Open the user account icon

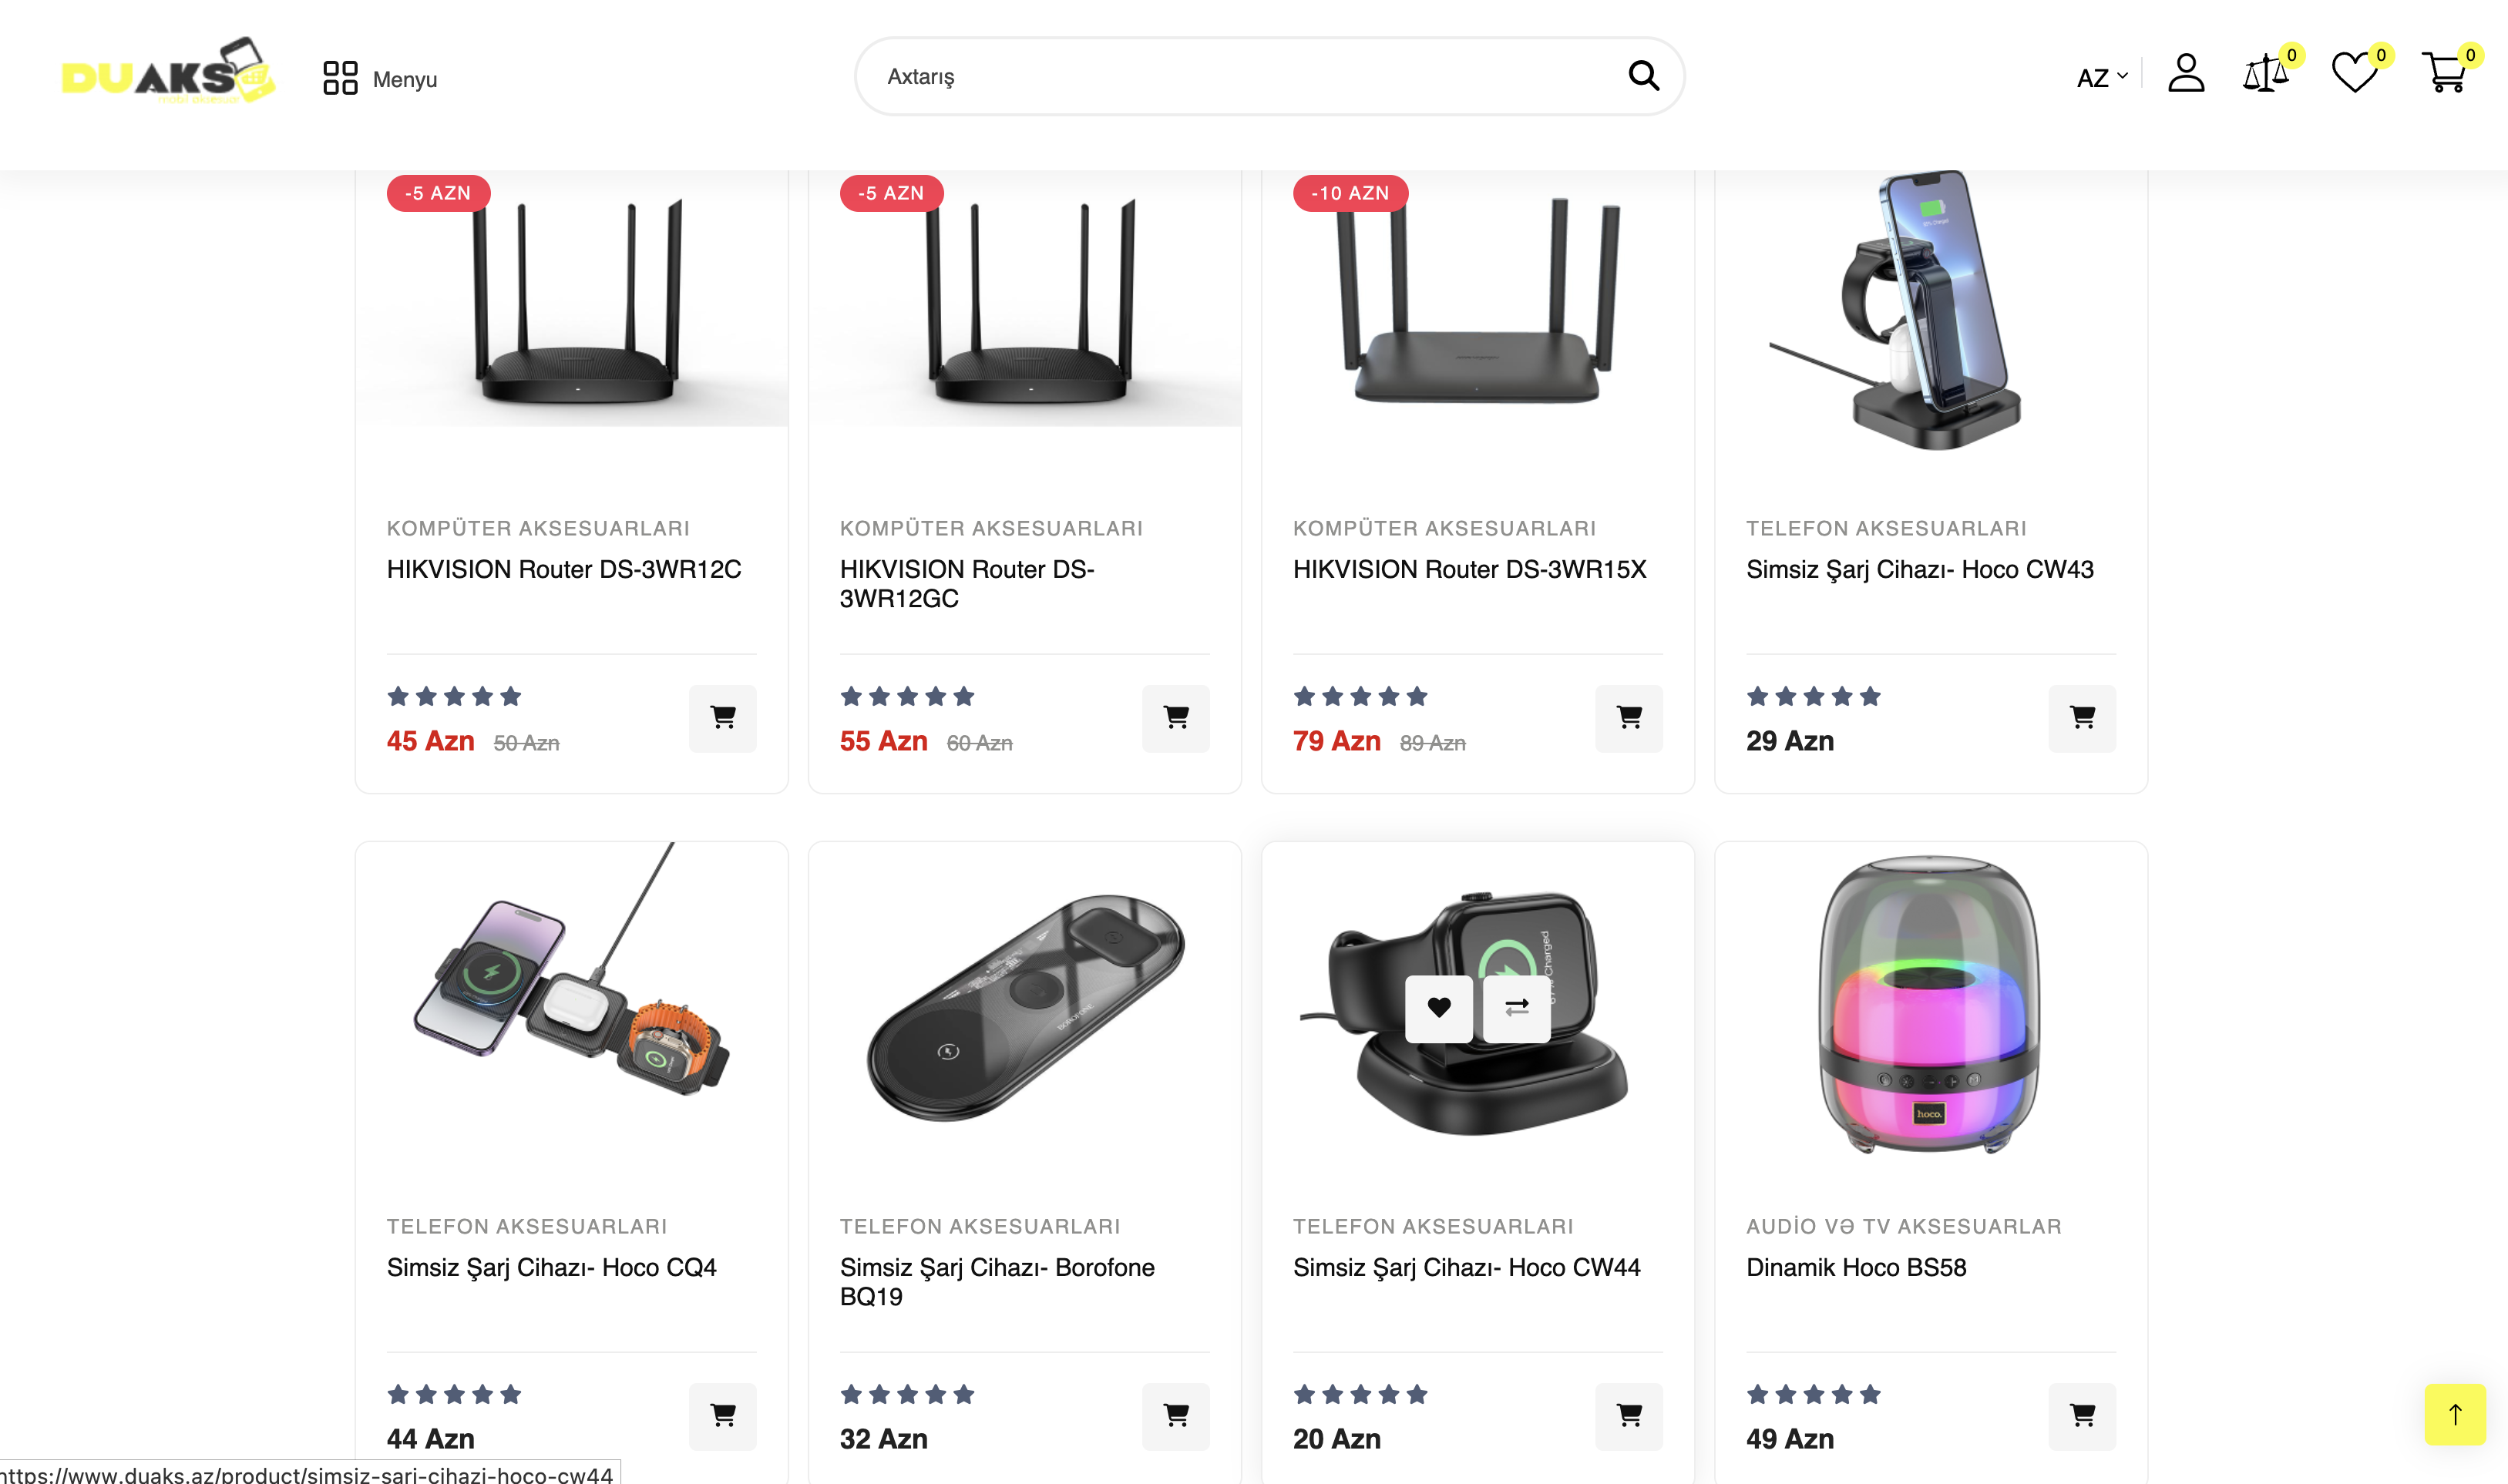pos(2186,74)
